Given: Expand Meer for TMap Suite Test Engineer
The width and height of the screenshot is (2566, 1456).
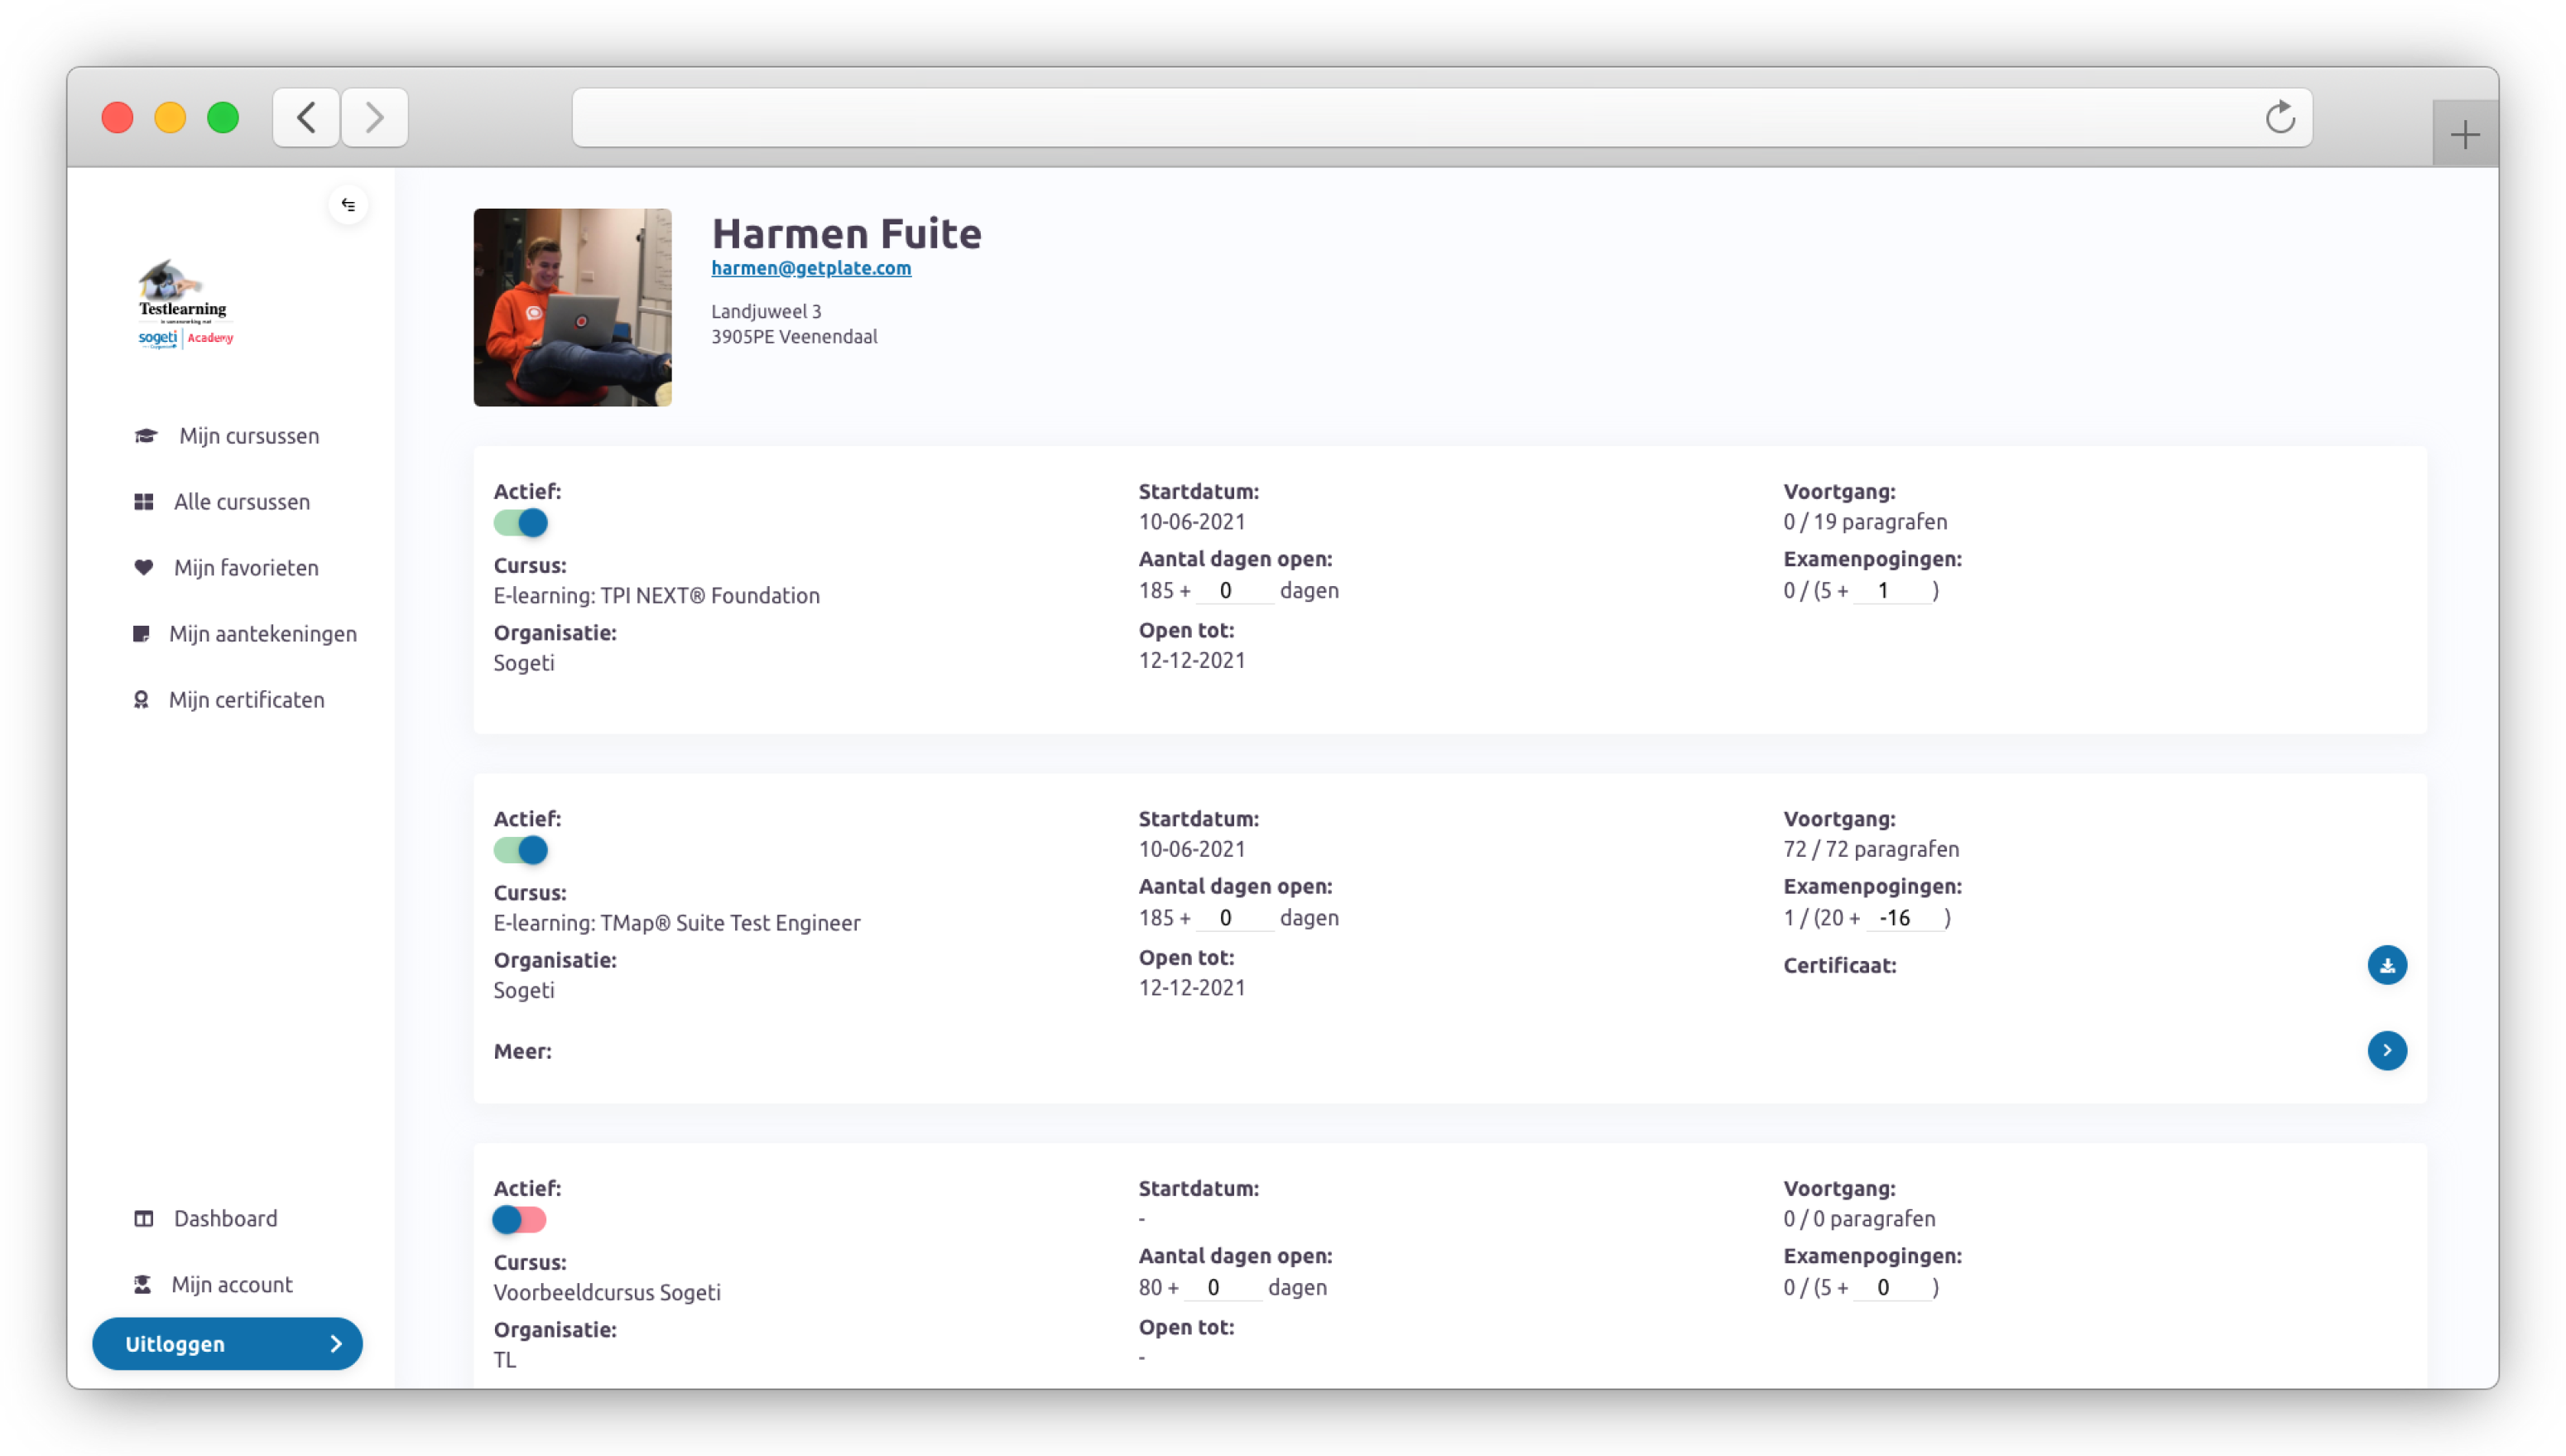Looking at the screenshot, I should 2387,1050.
